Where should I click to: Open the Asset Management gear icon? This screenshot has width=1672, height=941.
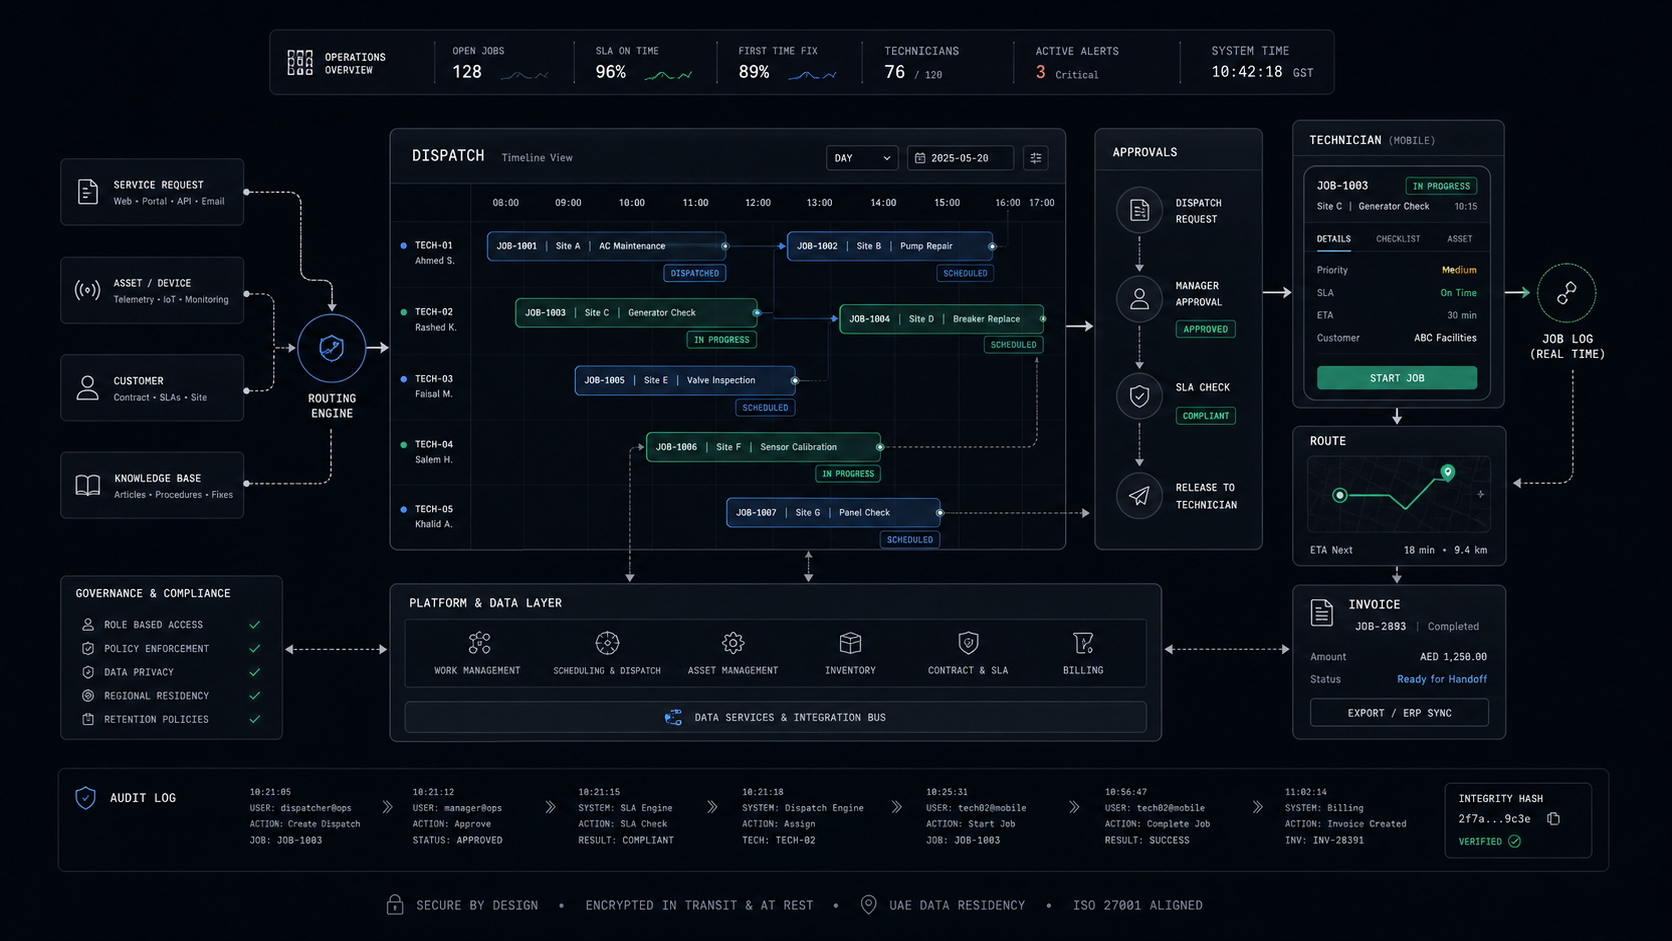733,642
